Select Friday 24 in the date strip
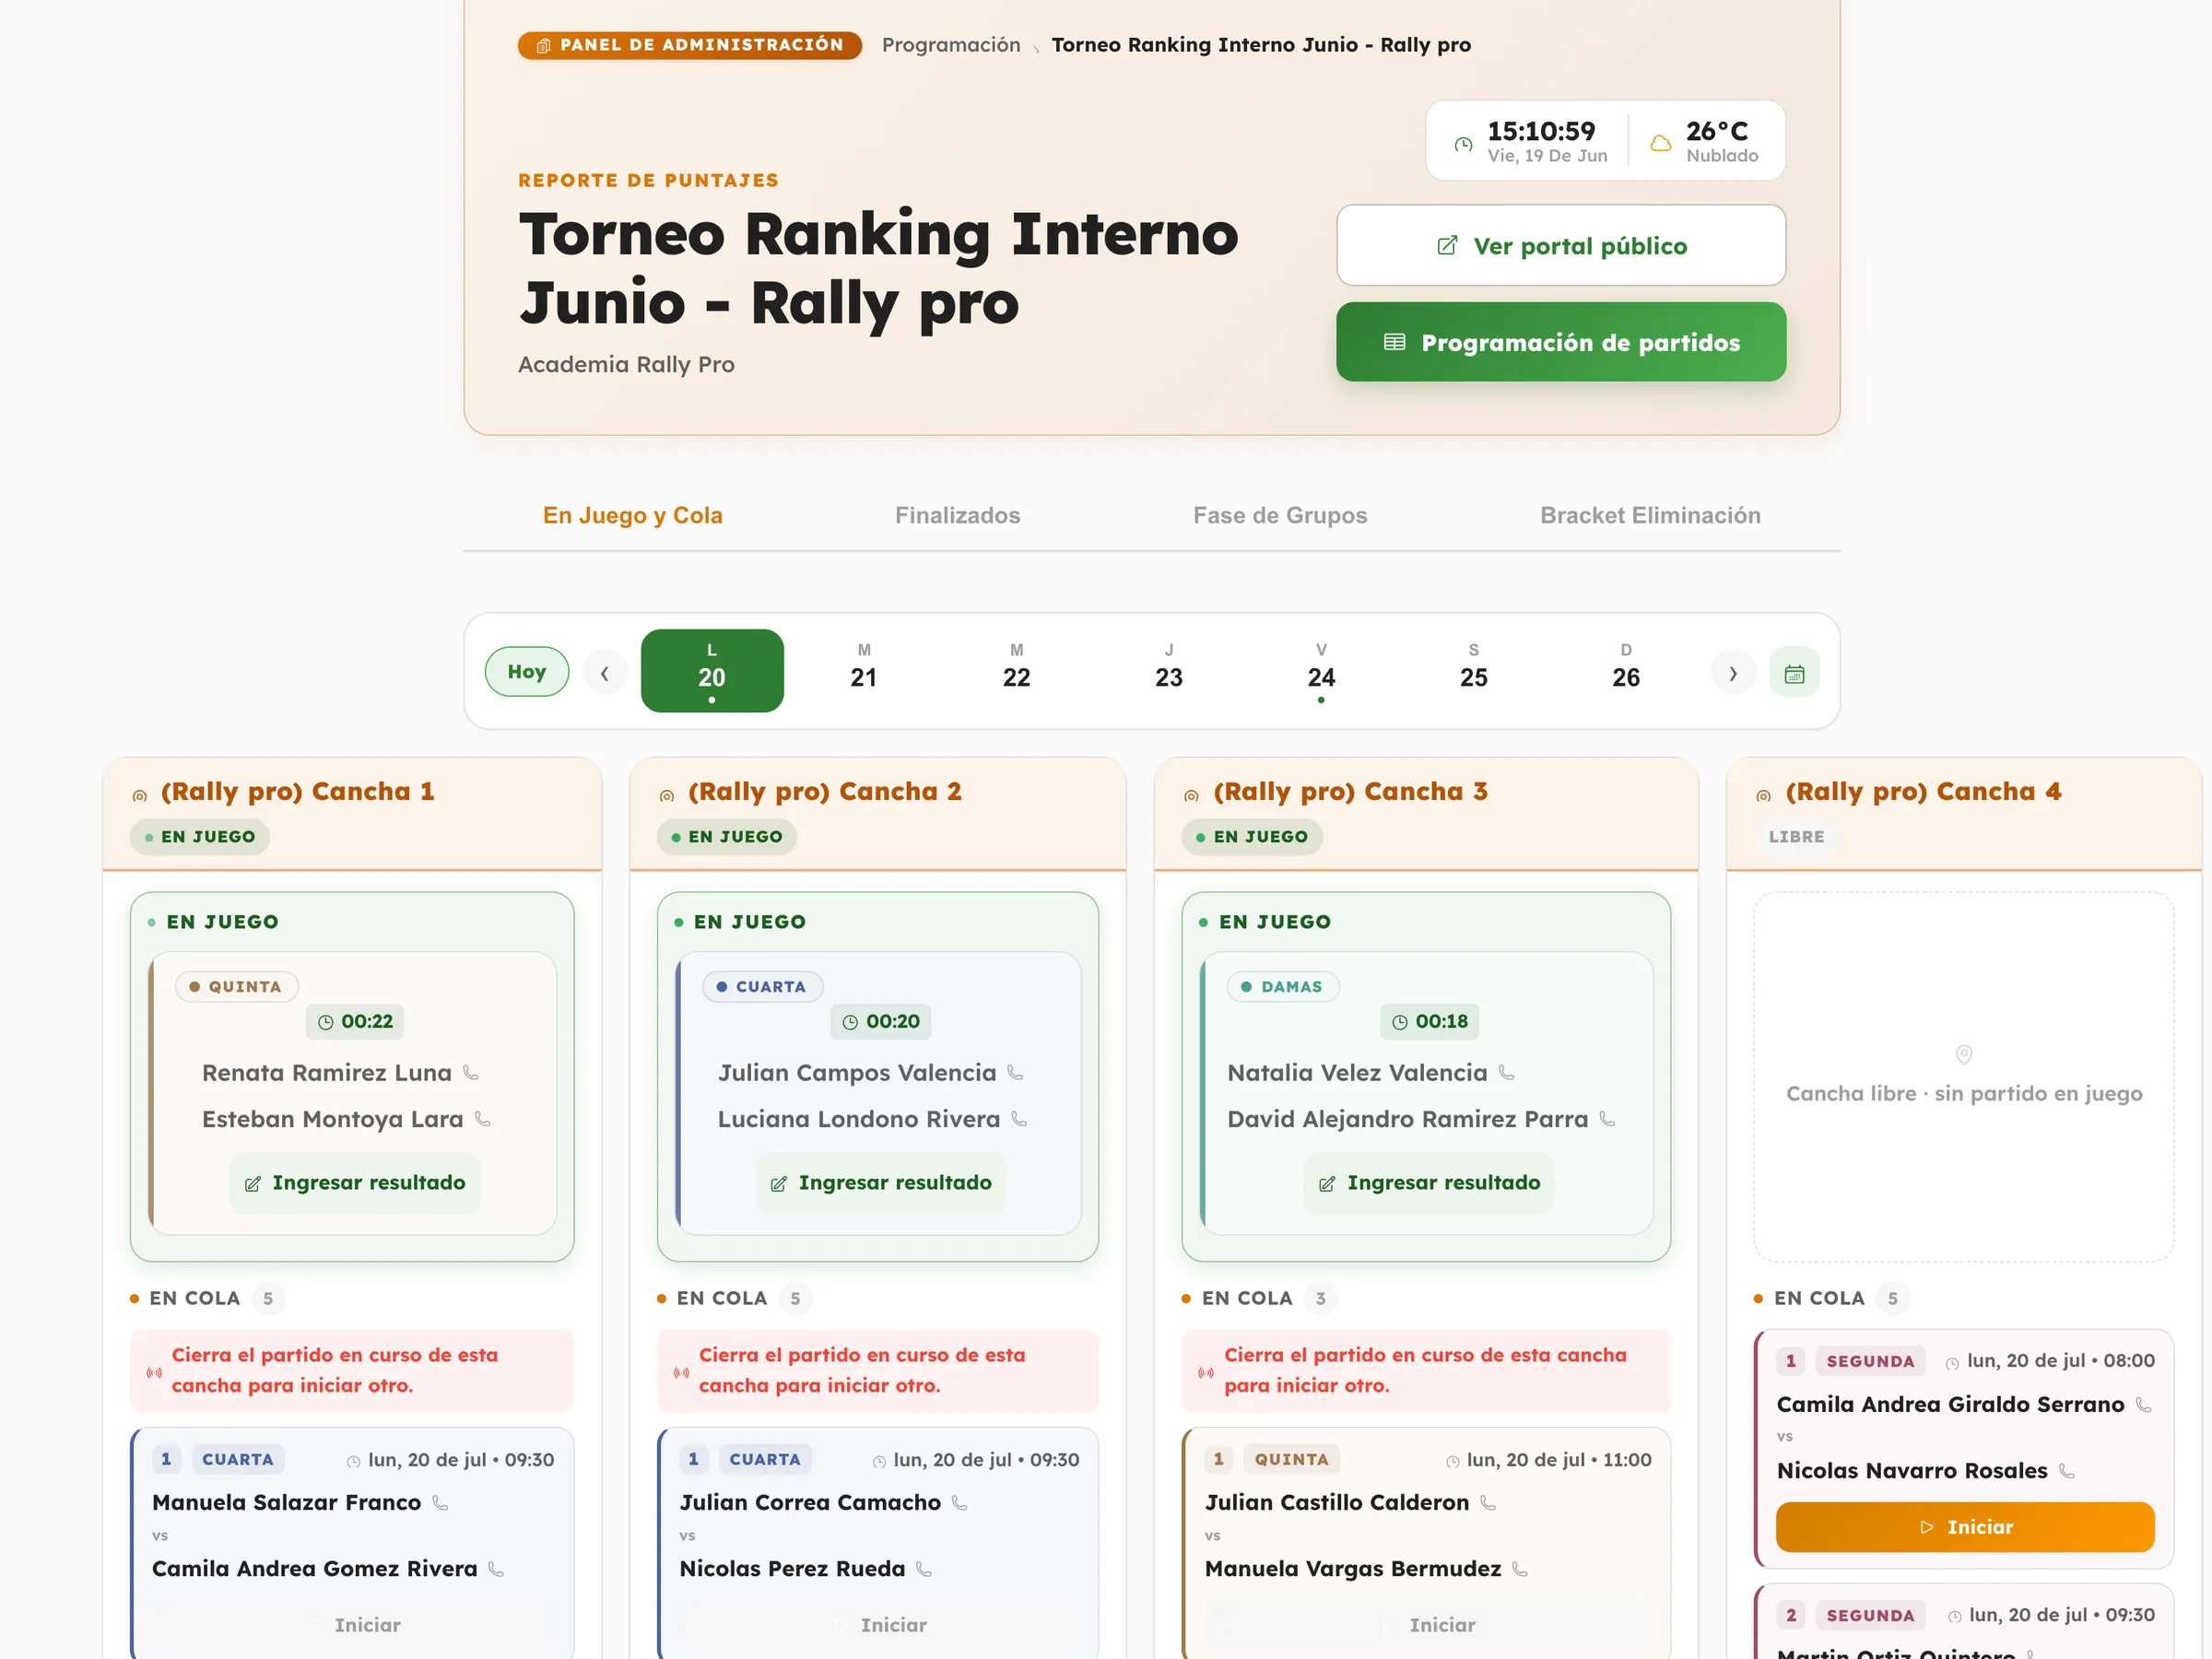This screenshot has height=1659, width=2212. click(1321, 671)
